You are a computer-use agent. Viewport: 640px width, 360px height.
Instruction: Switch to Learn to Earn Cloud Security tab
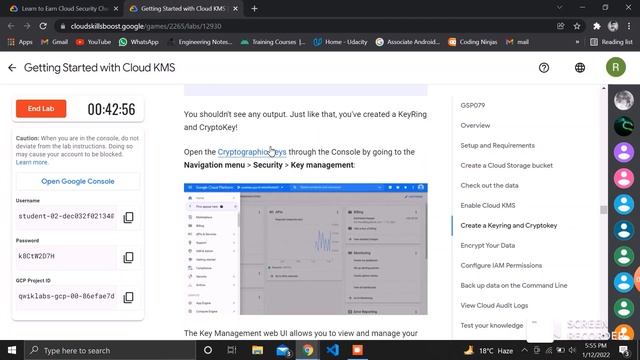pyautogui.click(x=64, y=9)
